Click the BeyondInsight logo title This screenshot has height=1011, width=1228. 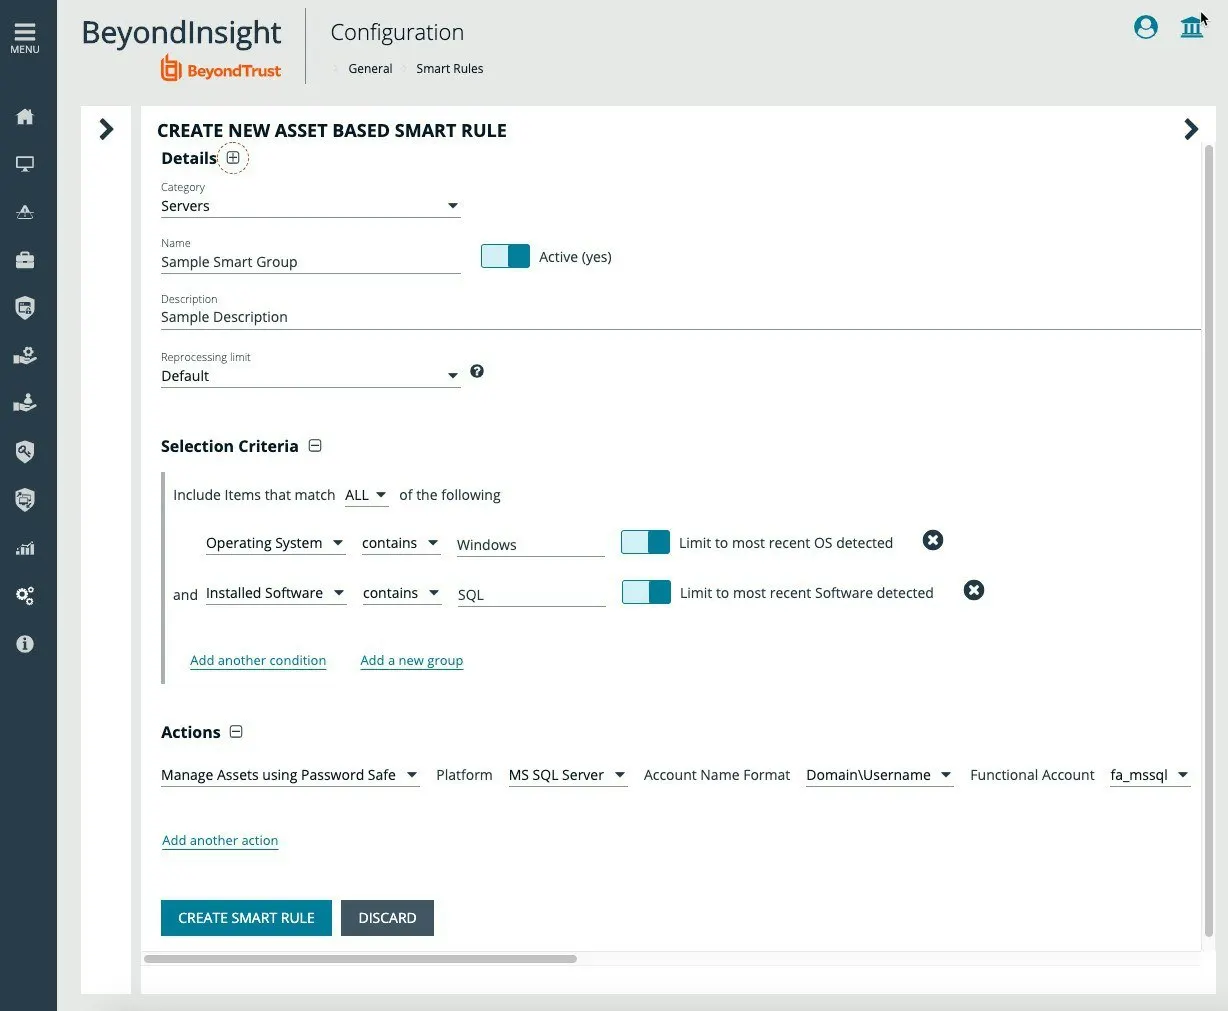pyautogui.click(x=181, y=33)
